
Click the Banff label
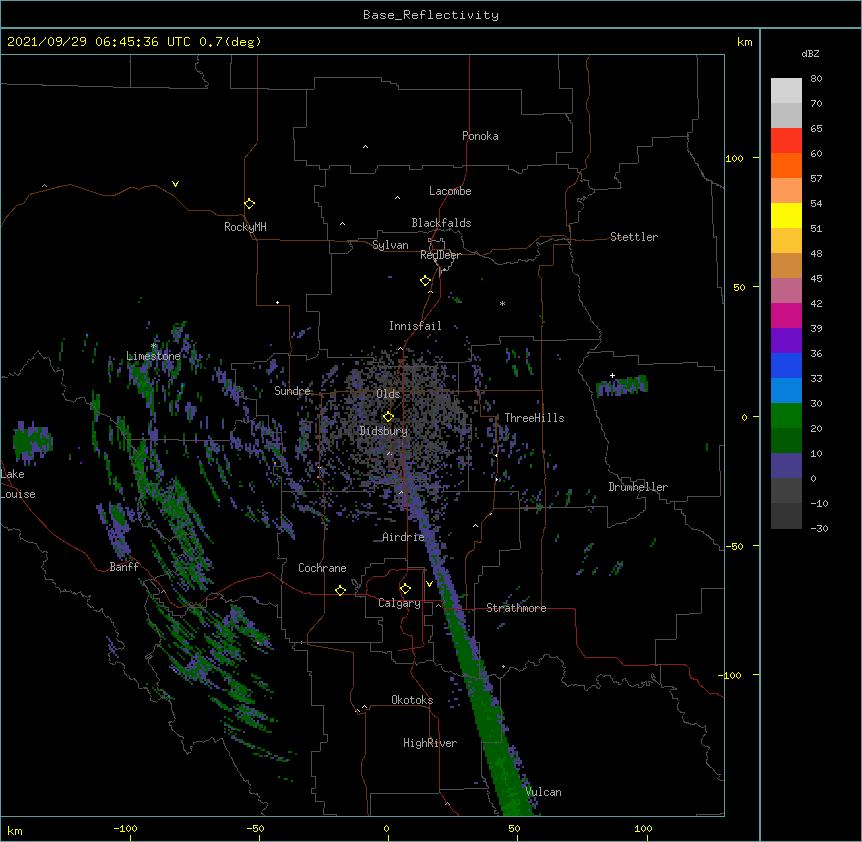coord(124,567)
